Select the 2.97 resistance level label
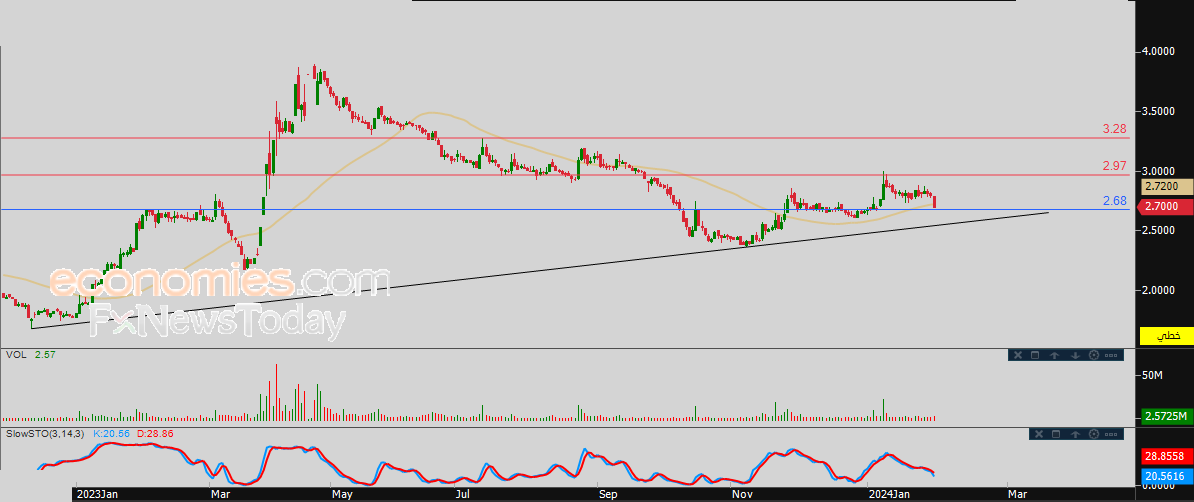Viewport: 1194px width, 502px height. point(1114,165)
